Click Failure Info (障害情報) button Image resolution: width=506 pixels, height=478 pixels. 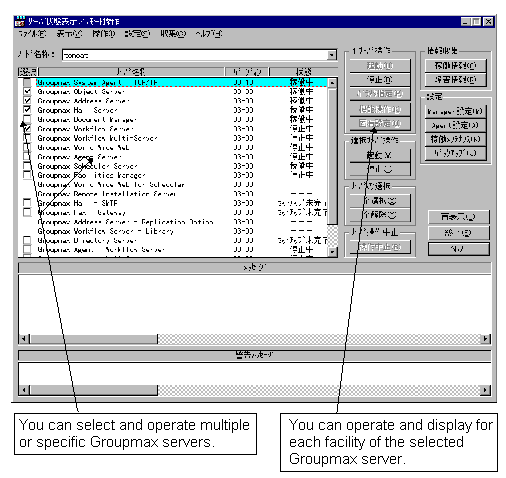455,79
